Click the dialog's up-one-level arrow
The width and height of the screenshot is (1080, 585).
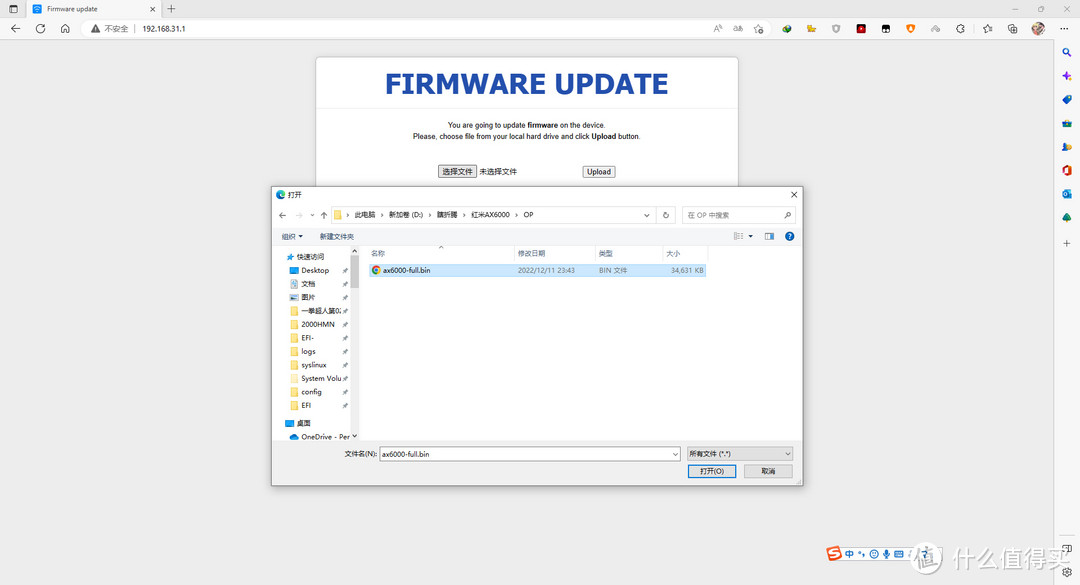click(x=324, y=215)
